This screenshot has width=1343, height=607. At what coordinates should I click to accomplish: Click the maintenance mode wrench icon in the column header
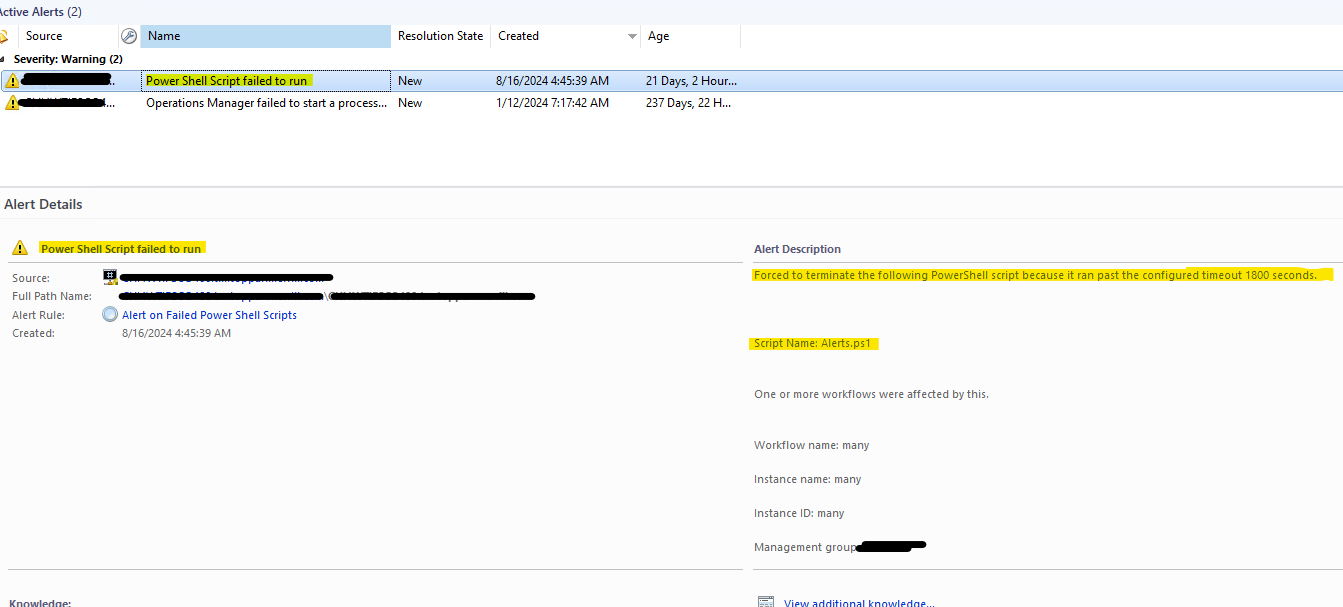click(129, 35)
